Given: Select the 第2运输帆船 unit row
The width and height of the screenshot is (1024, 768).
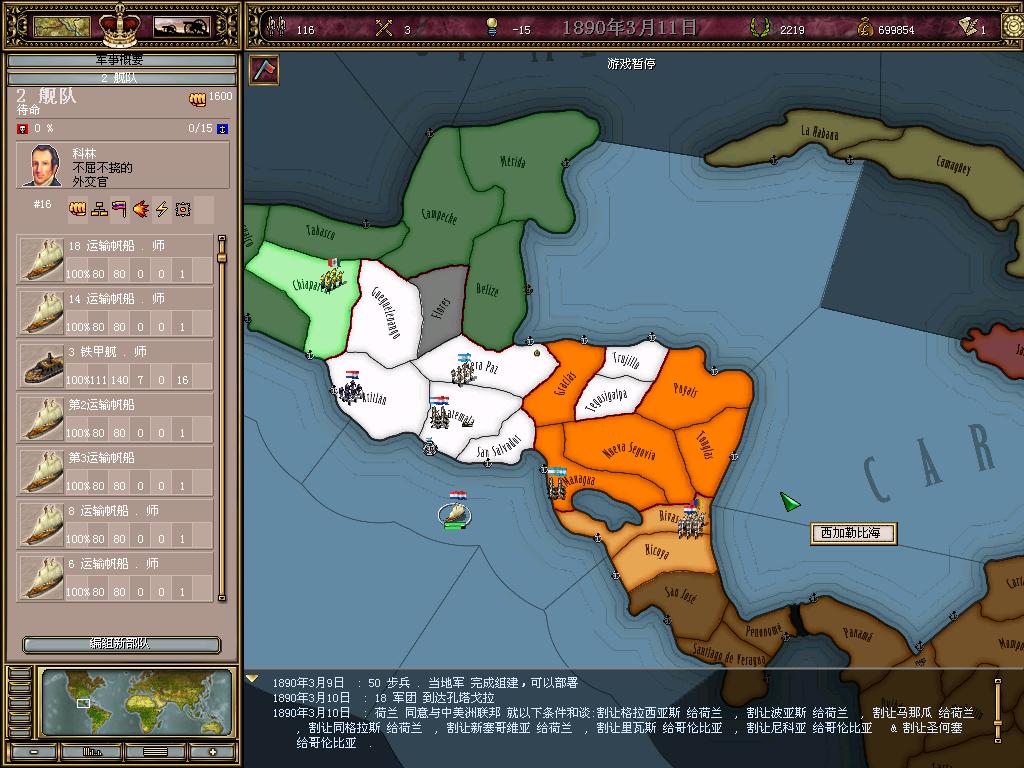Looking at the screenshot, I should pyautogui.click(x=115, y=418).
